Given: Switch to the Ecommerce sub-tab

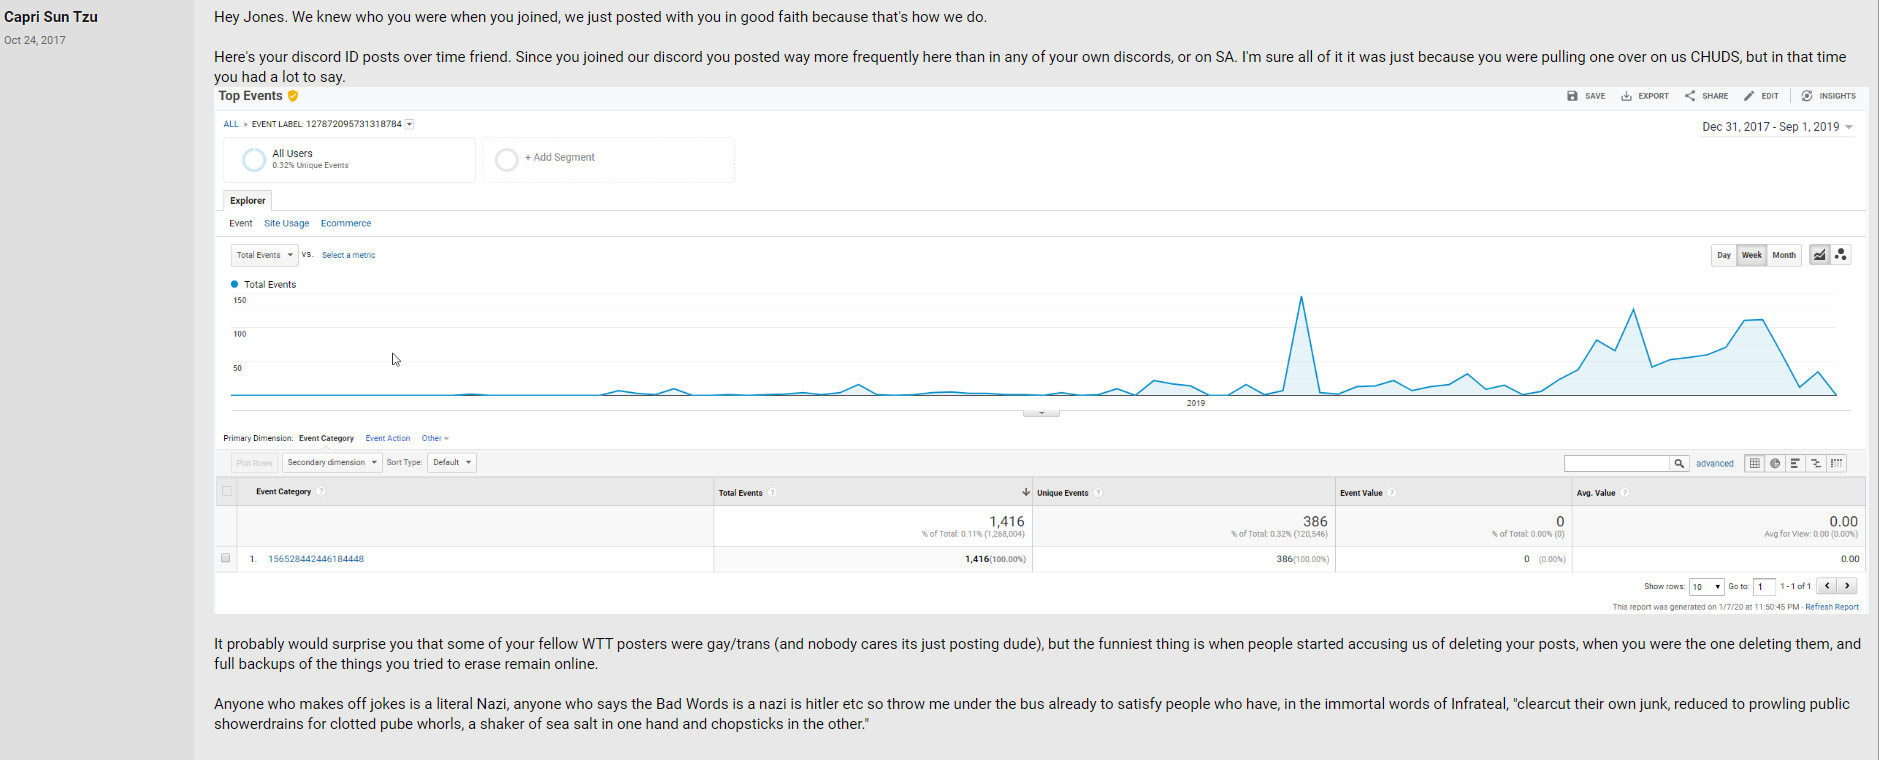Looking at the screenshot, I should click(x=346, y=224).
